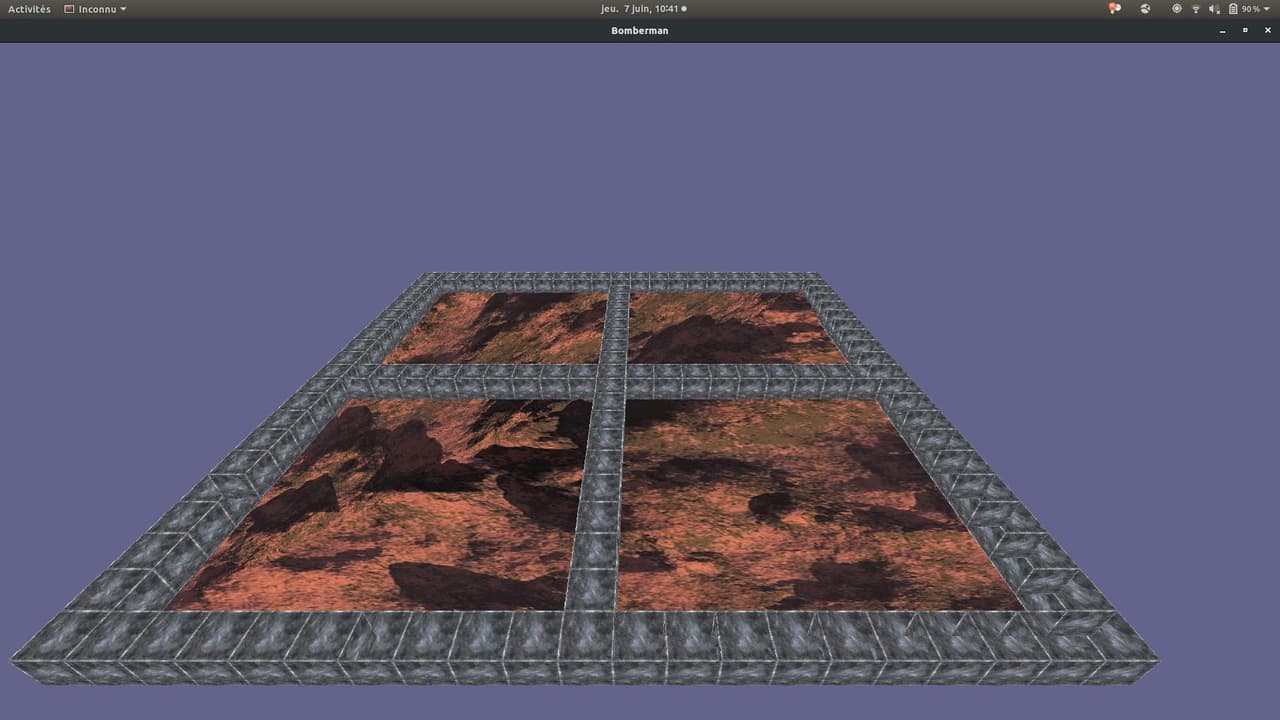Click the speaker volume icon
This screenshot has width=1280, height=720.
(1214, 9)
